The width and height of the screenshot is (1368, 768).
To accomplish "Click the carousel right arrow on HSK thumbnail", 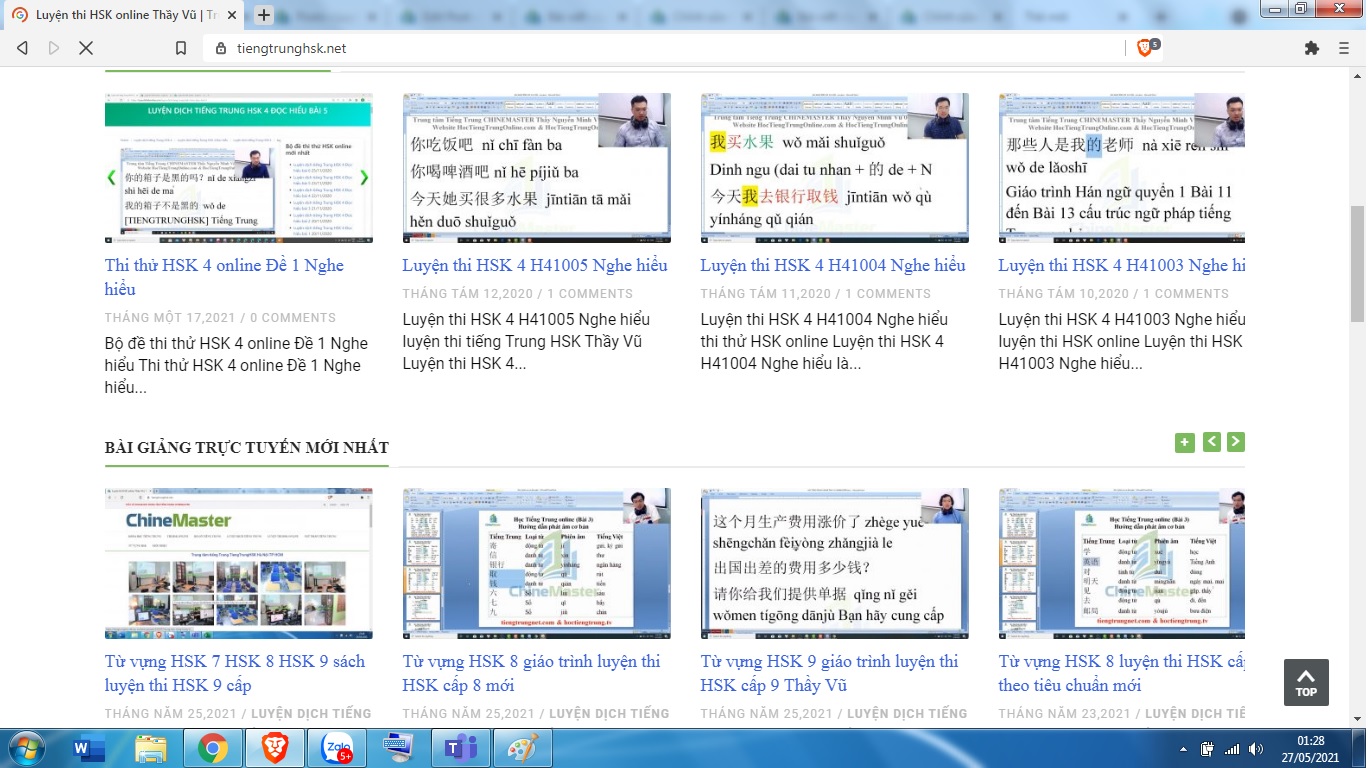I will click(364, 177).
